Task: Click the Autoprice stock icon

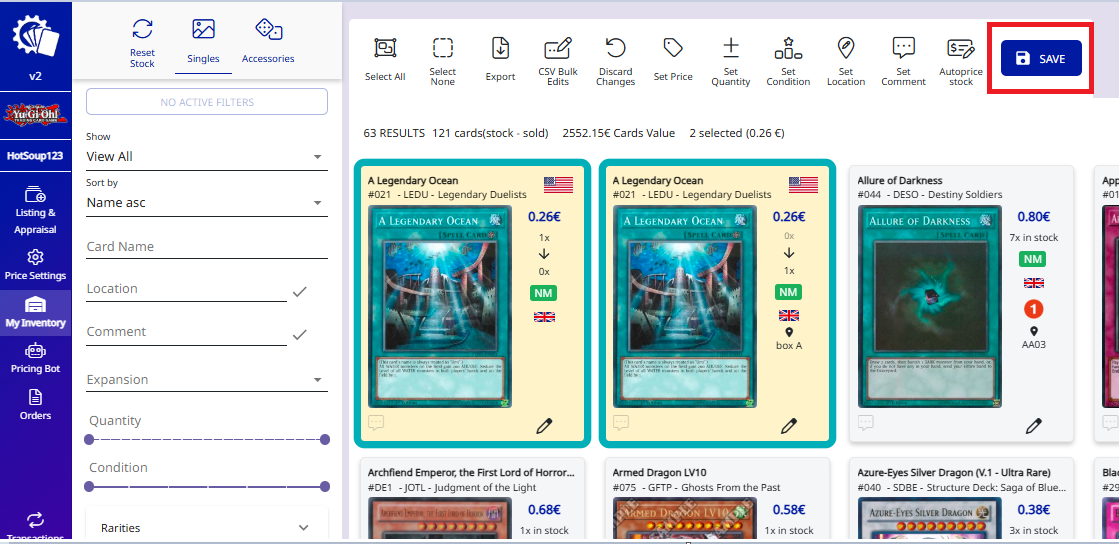Action: 961,48
